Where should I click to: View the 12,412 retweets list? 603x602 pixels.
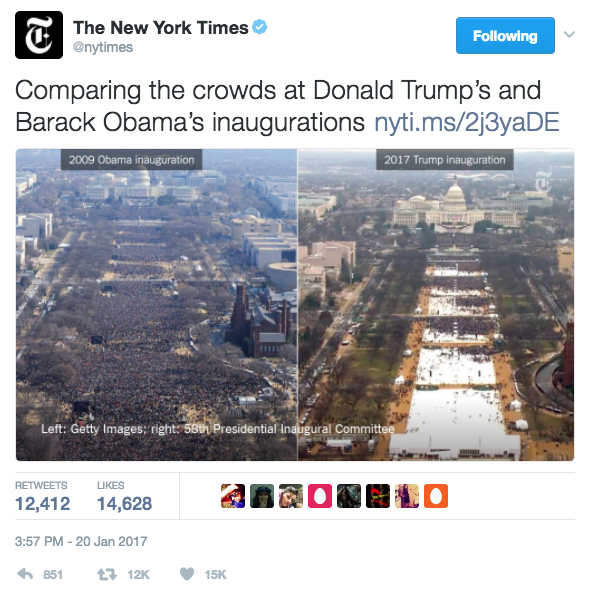coord(42,496)
